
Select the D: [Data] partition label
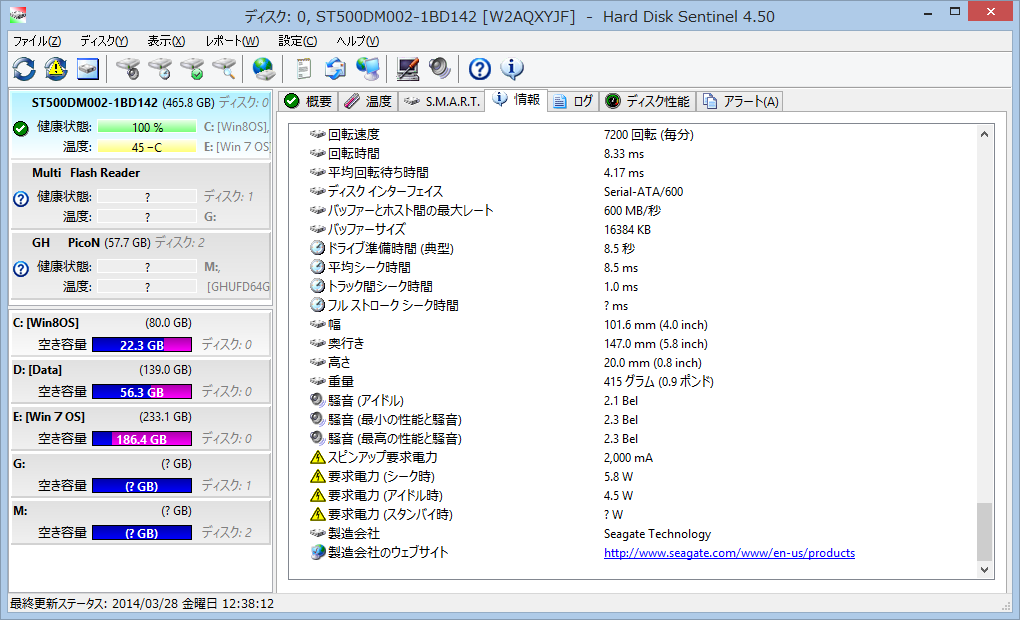pyautogui.click(x=37, y=370)
